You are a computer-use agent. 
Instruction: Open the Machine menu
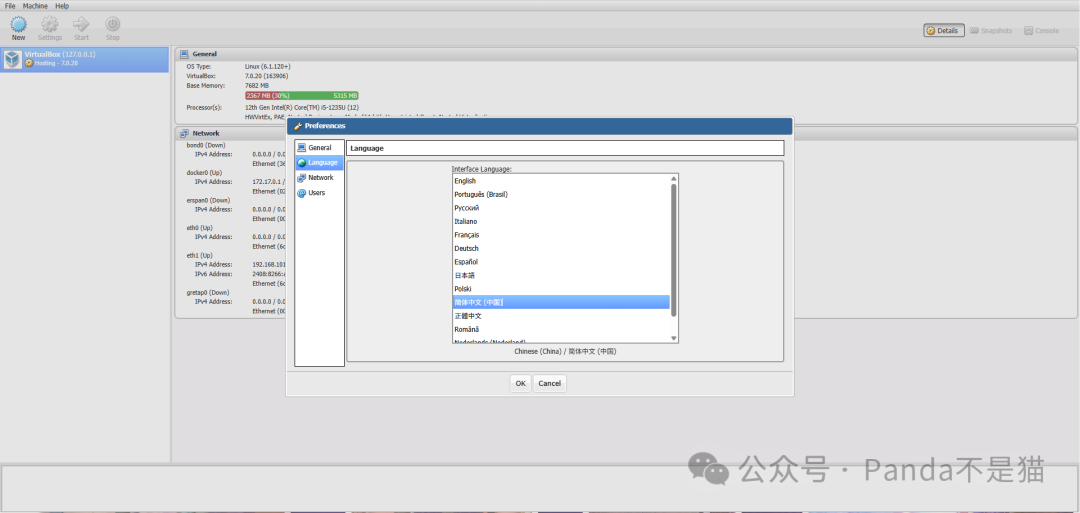click(x=35, y=6)
